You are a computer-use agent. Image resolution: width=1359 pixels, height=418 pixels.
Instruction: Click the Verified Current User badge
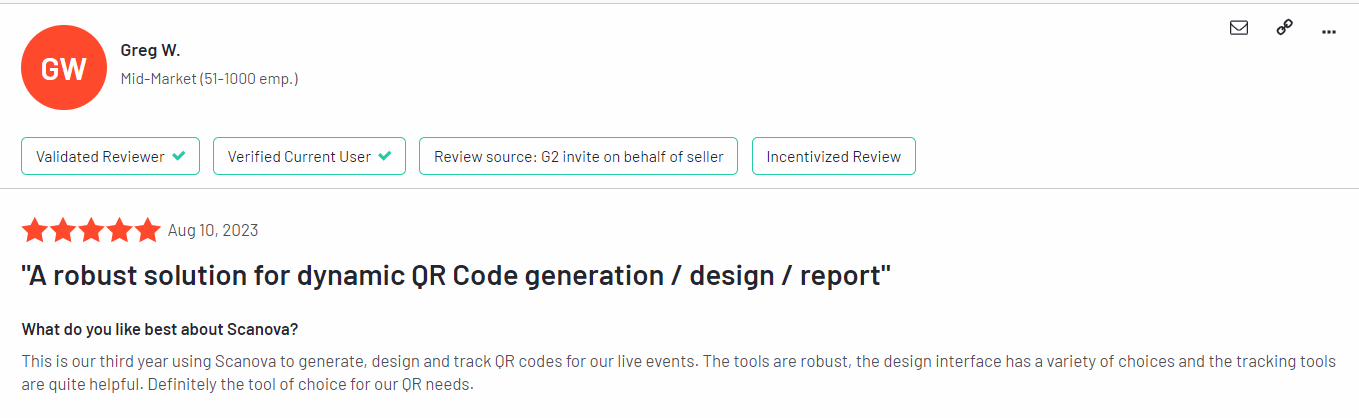(x=309, y=156)
